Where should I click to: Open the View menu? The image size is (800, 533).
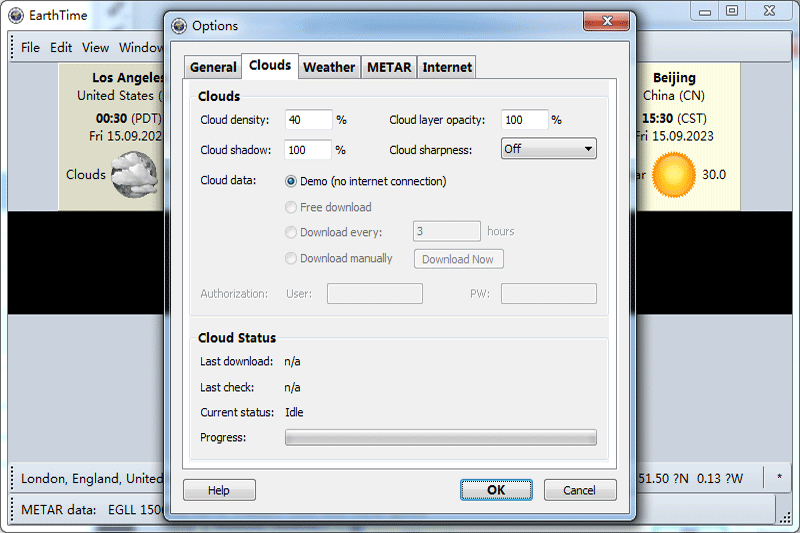[95, 47]
